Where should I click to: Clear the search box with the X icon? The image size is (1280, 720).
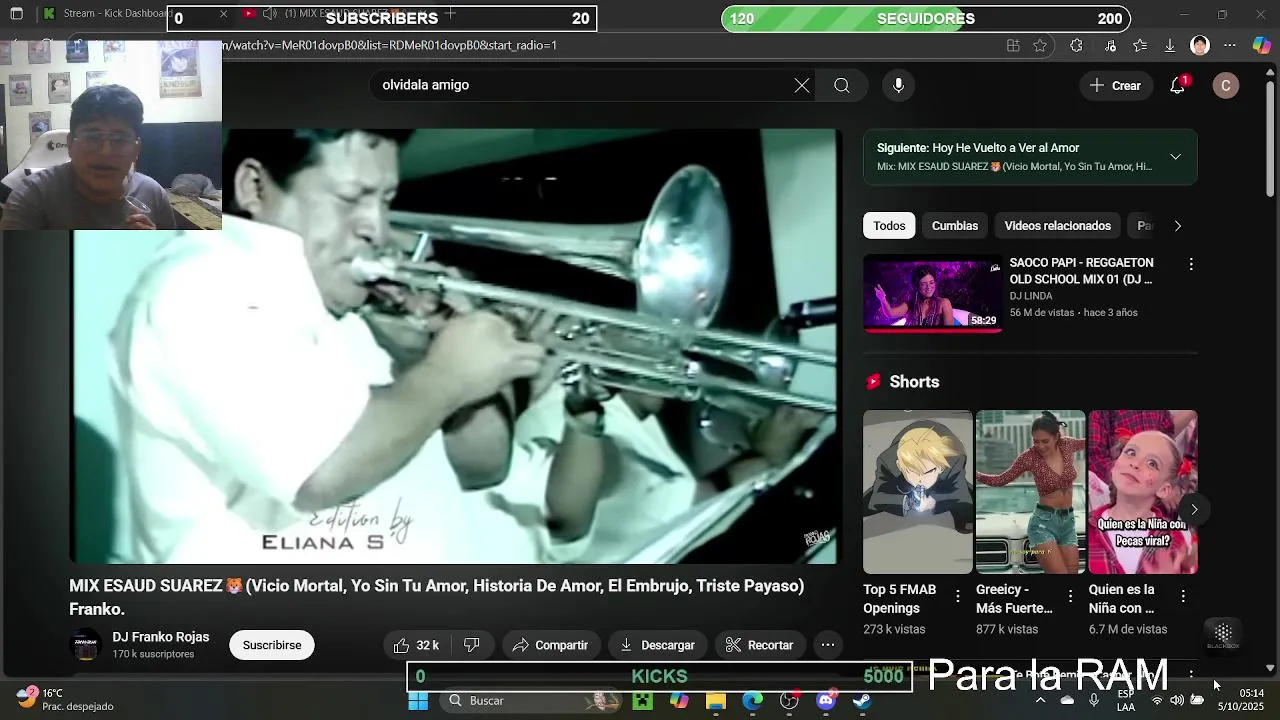(x=802, y=85)
